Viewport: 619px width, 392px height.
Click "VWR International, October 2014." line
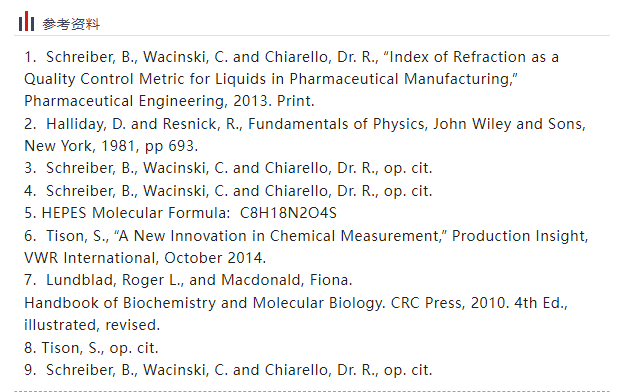click(x=145, y=259)
